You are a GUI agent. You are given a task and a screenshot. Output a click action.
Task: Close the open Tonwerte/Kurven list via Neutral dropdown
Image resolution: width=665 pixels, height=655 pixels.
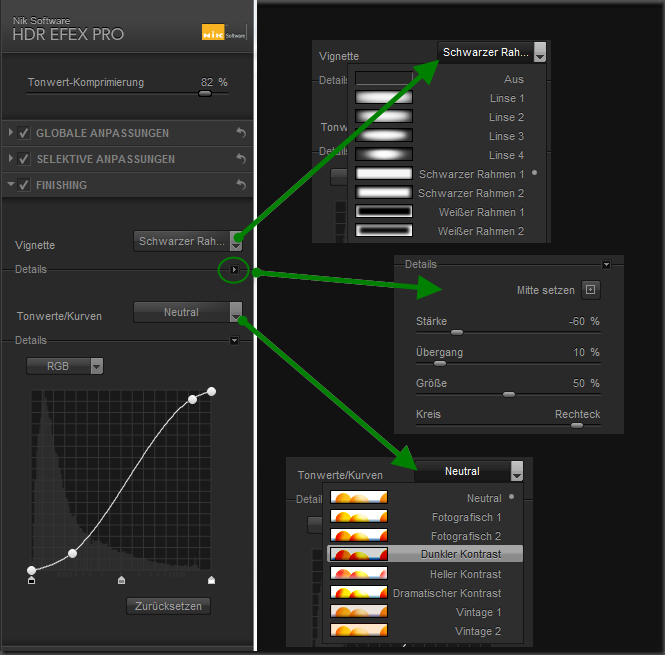469,471
